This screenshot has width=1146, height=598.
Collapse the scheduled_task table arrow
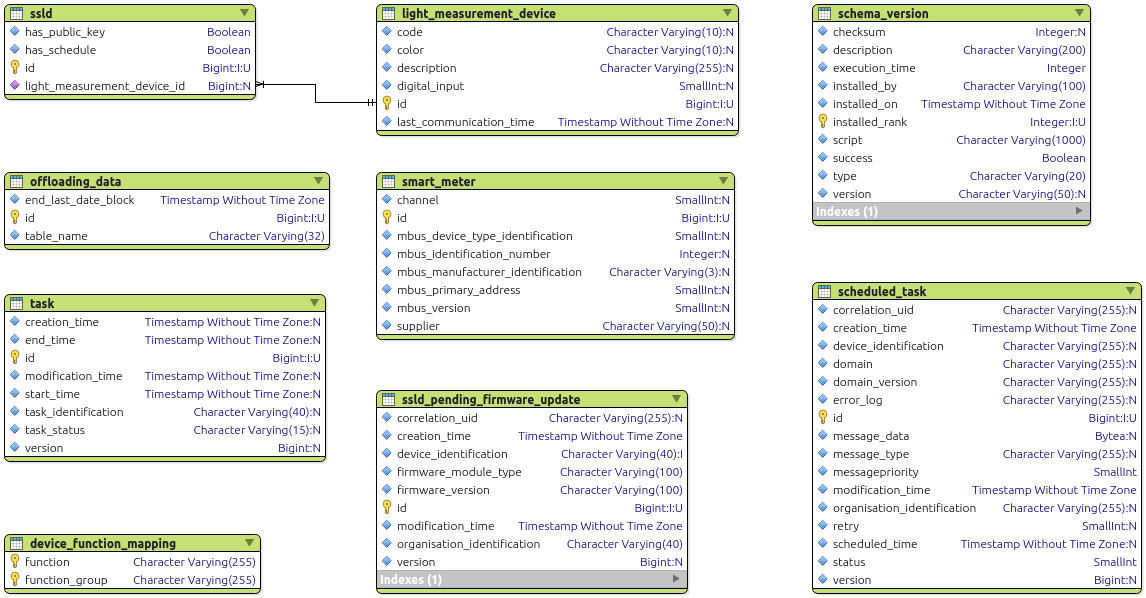pyautogui.click(x=1128, y=291)
